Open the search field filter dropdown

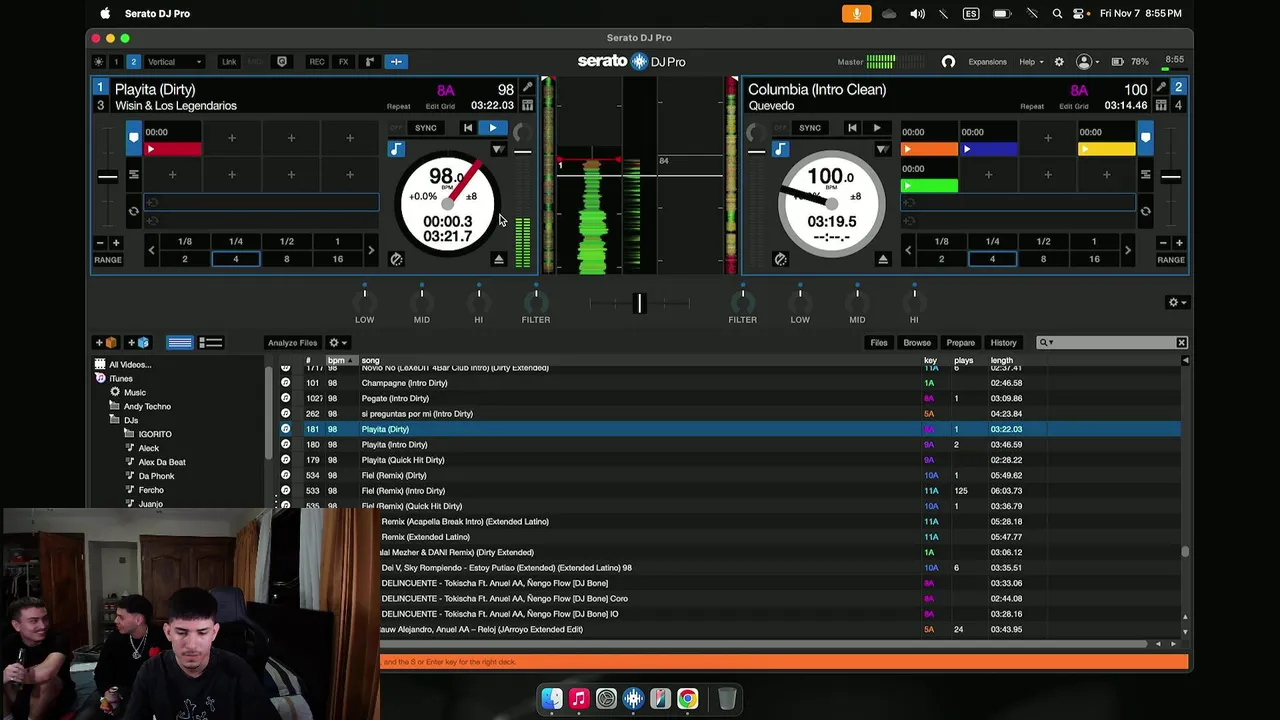(x=1046, y=343)
